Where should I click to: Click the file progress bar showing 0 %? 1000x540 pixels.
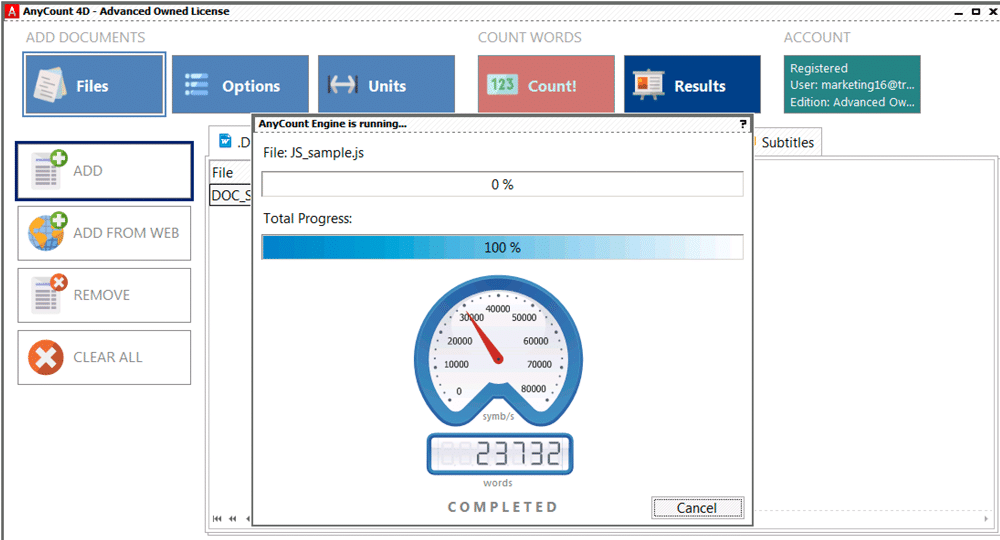click(503, 184)
